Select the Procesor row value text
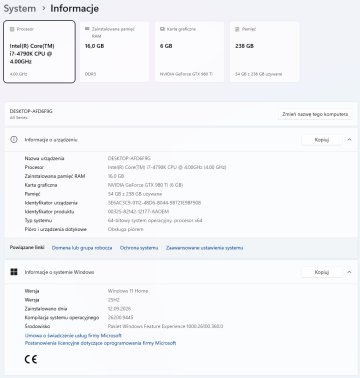 tap(167, 167)
